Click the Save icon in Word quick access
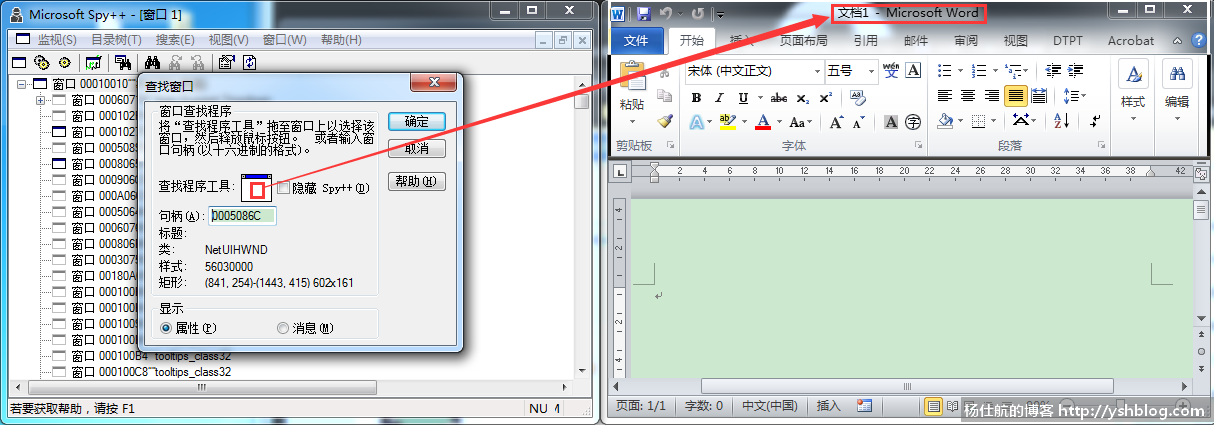Screen dimensions: 1214x425 click(643, 14)
